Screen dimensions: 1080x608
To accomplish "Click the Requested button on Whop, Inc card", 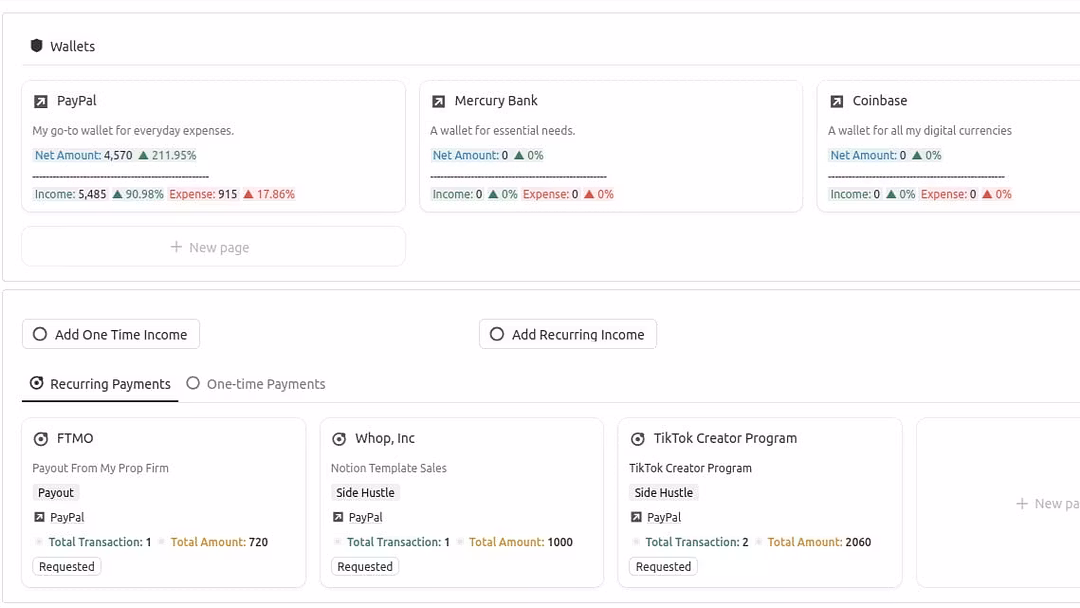I will pyautogui.click(x=365, y=566).
